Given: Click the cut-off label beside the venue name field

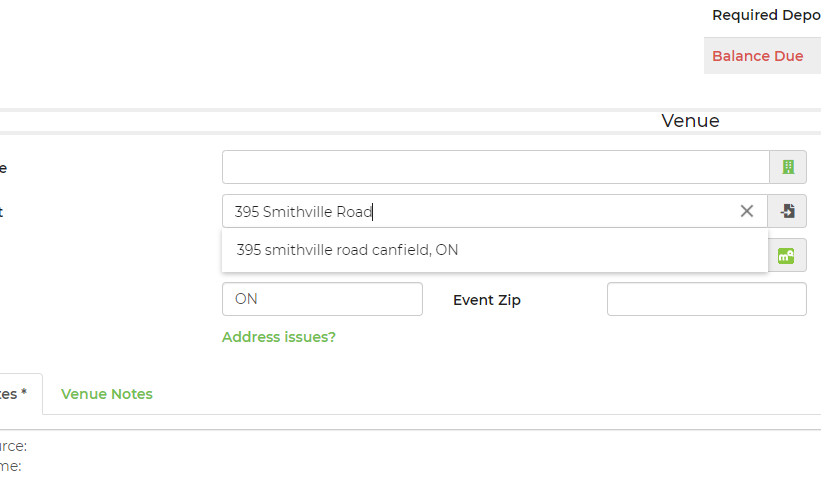Looking at the screenshot, I should [x=4, y=167].
